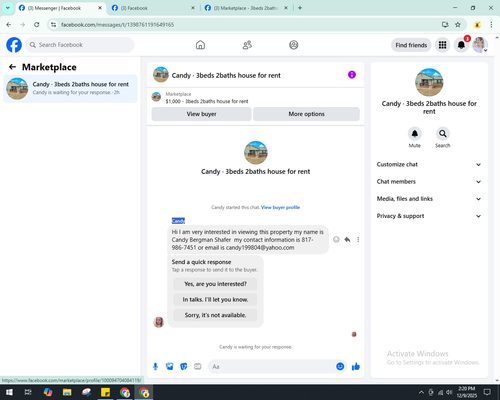Image resolution: width=500 pixels, height=400 pixels.
Task: Click the highlighted Candy sender name
Action: coord(178,221)
